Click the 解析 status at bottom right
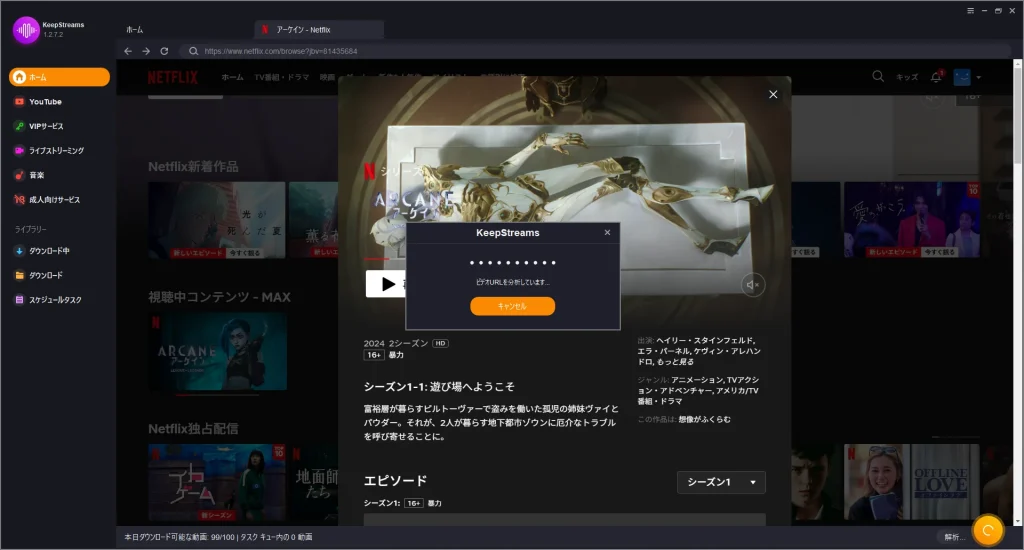Image resolution: width=1024 pixels, height=550 pixels. tap(954, 537)
